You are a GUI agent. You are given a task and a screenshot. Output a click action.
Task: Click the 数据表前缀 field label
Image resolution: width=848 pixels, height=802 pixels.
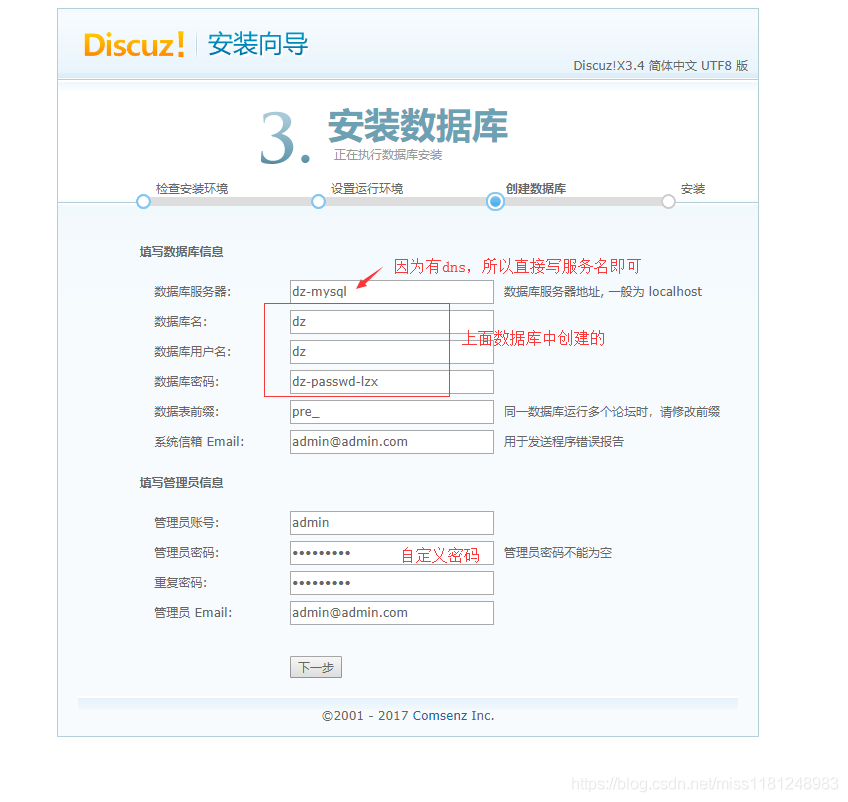coord(187,412)
